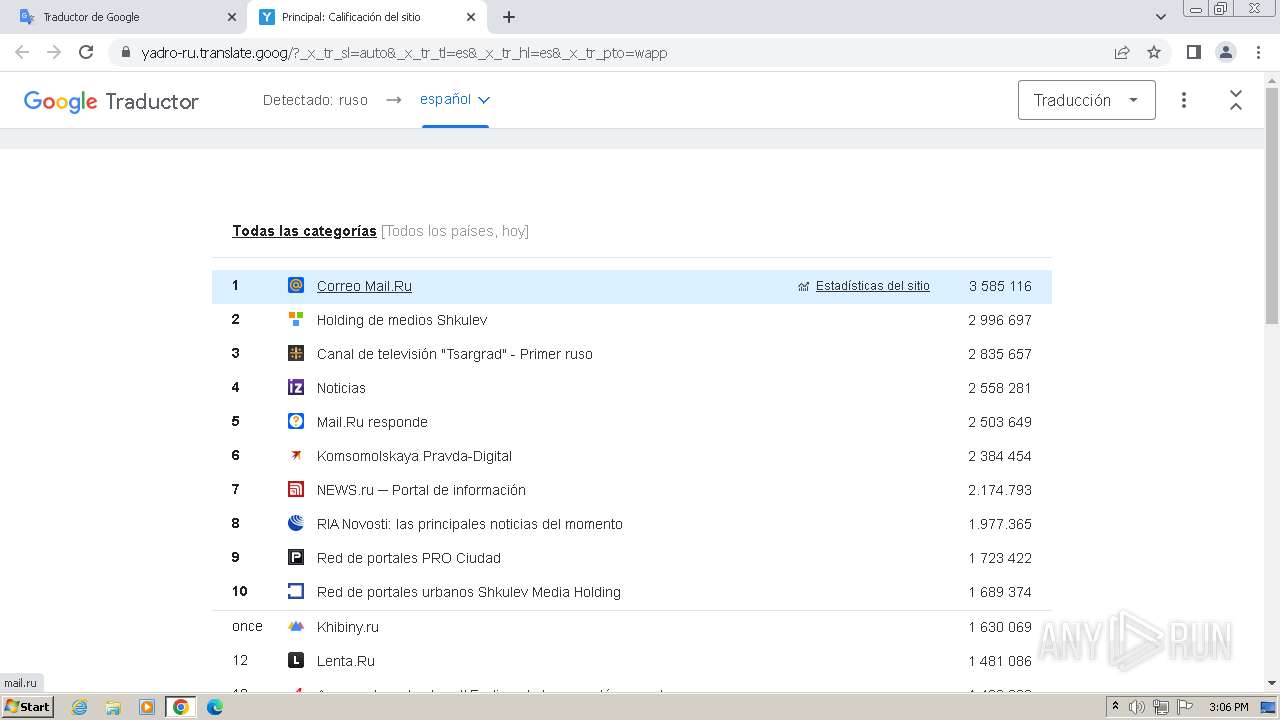Viewport: 1280px width, 720px height.
Task: Open Google Translate more options menu
Action: [1184, 100]
